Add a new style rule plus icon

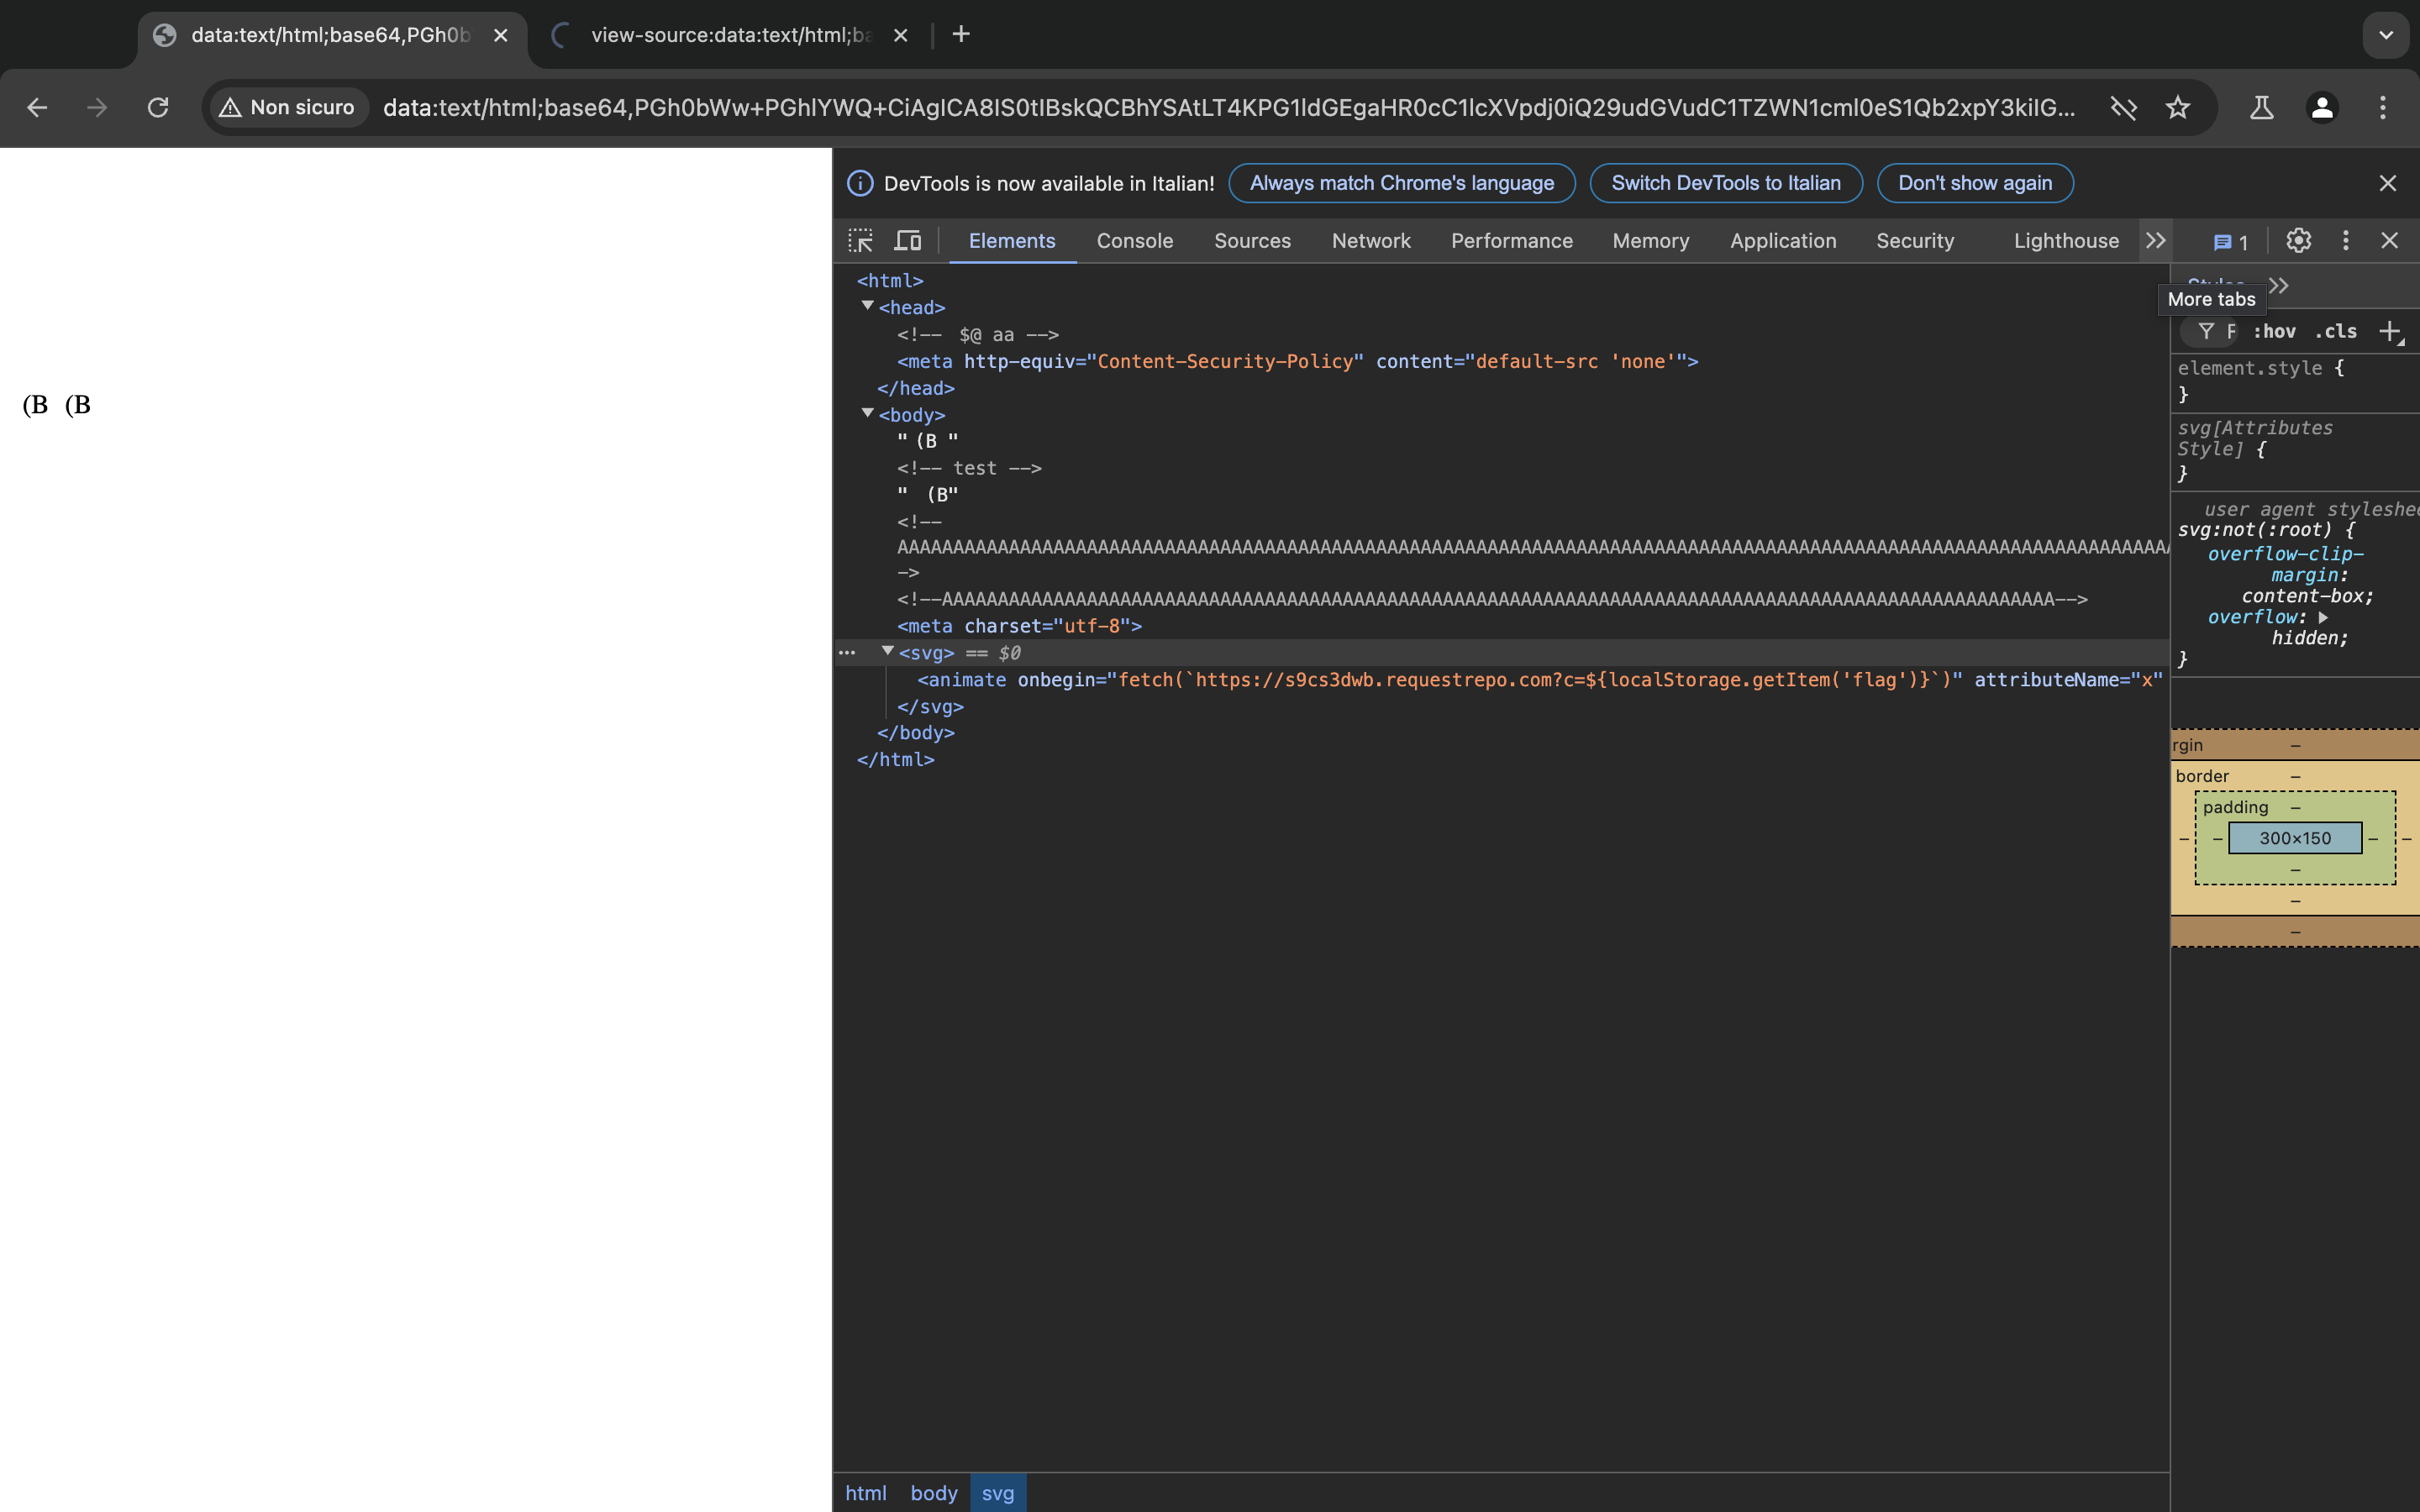tap(2390, 331)
